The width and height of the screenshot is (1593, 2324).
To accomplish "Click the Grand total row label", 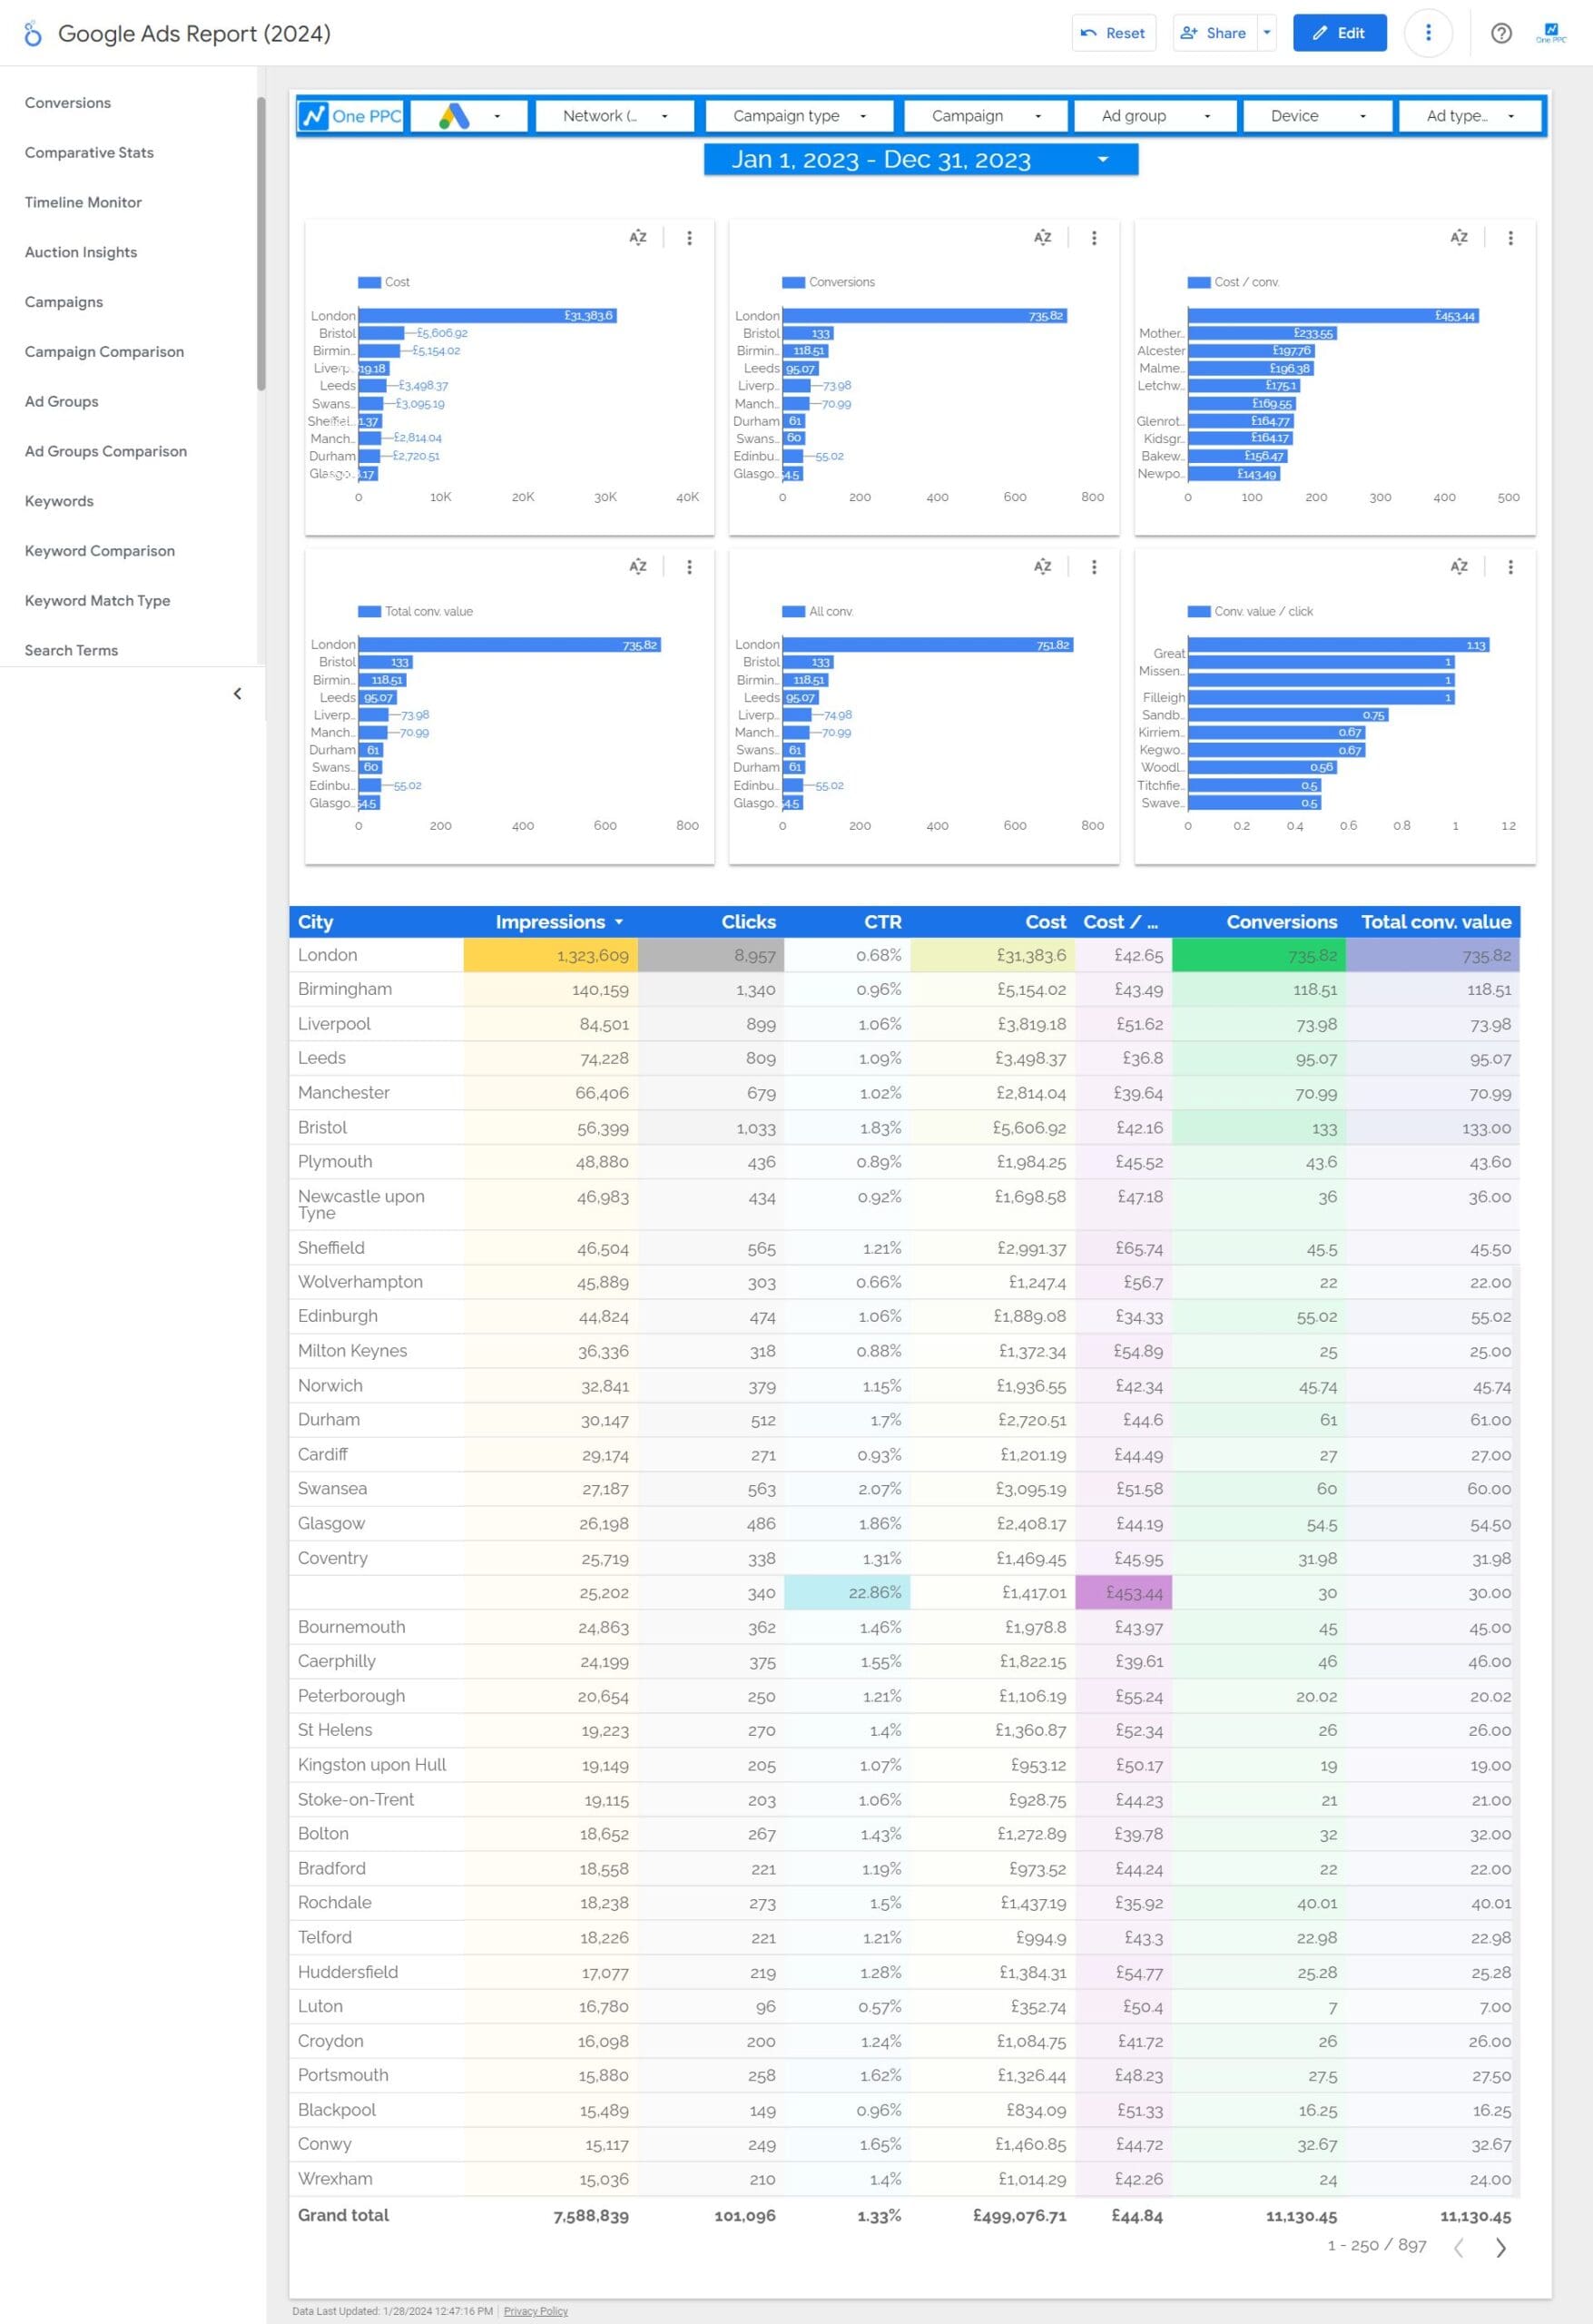I will [343, 2215].
